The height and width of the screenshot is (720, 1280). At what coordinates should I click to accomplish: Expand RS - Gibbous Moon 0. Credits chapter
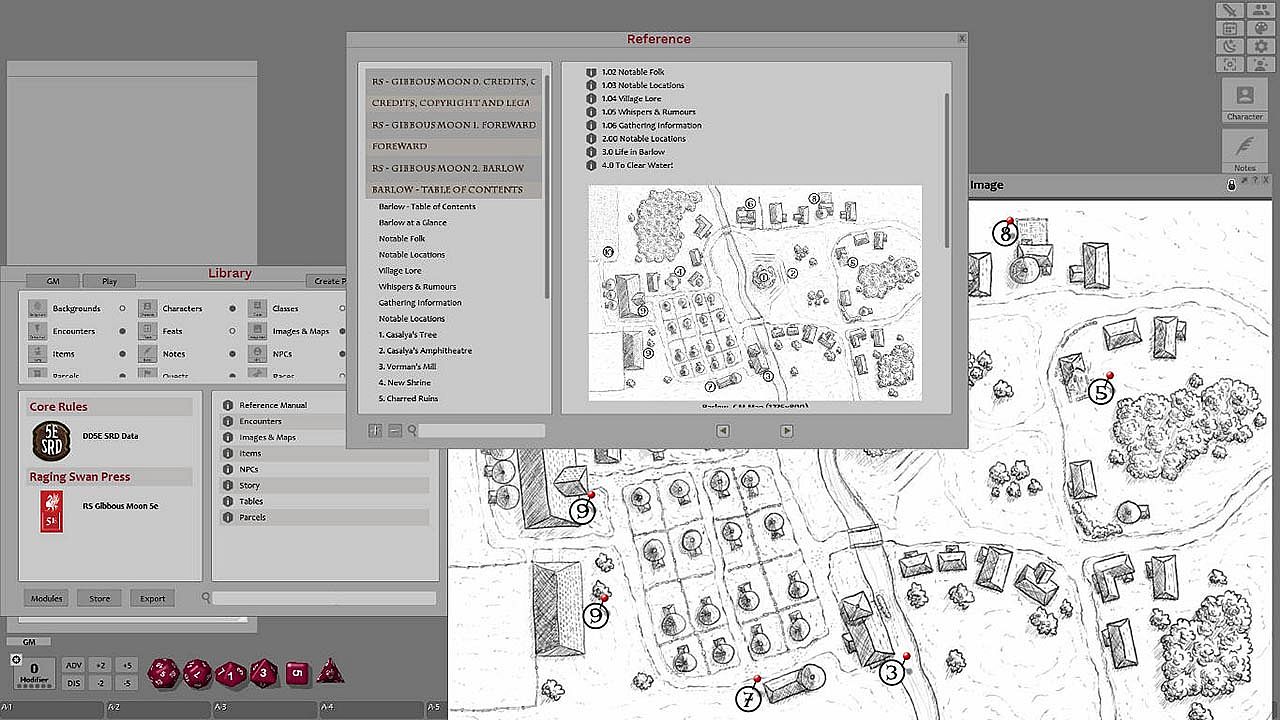(x=454, y=81)
